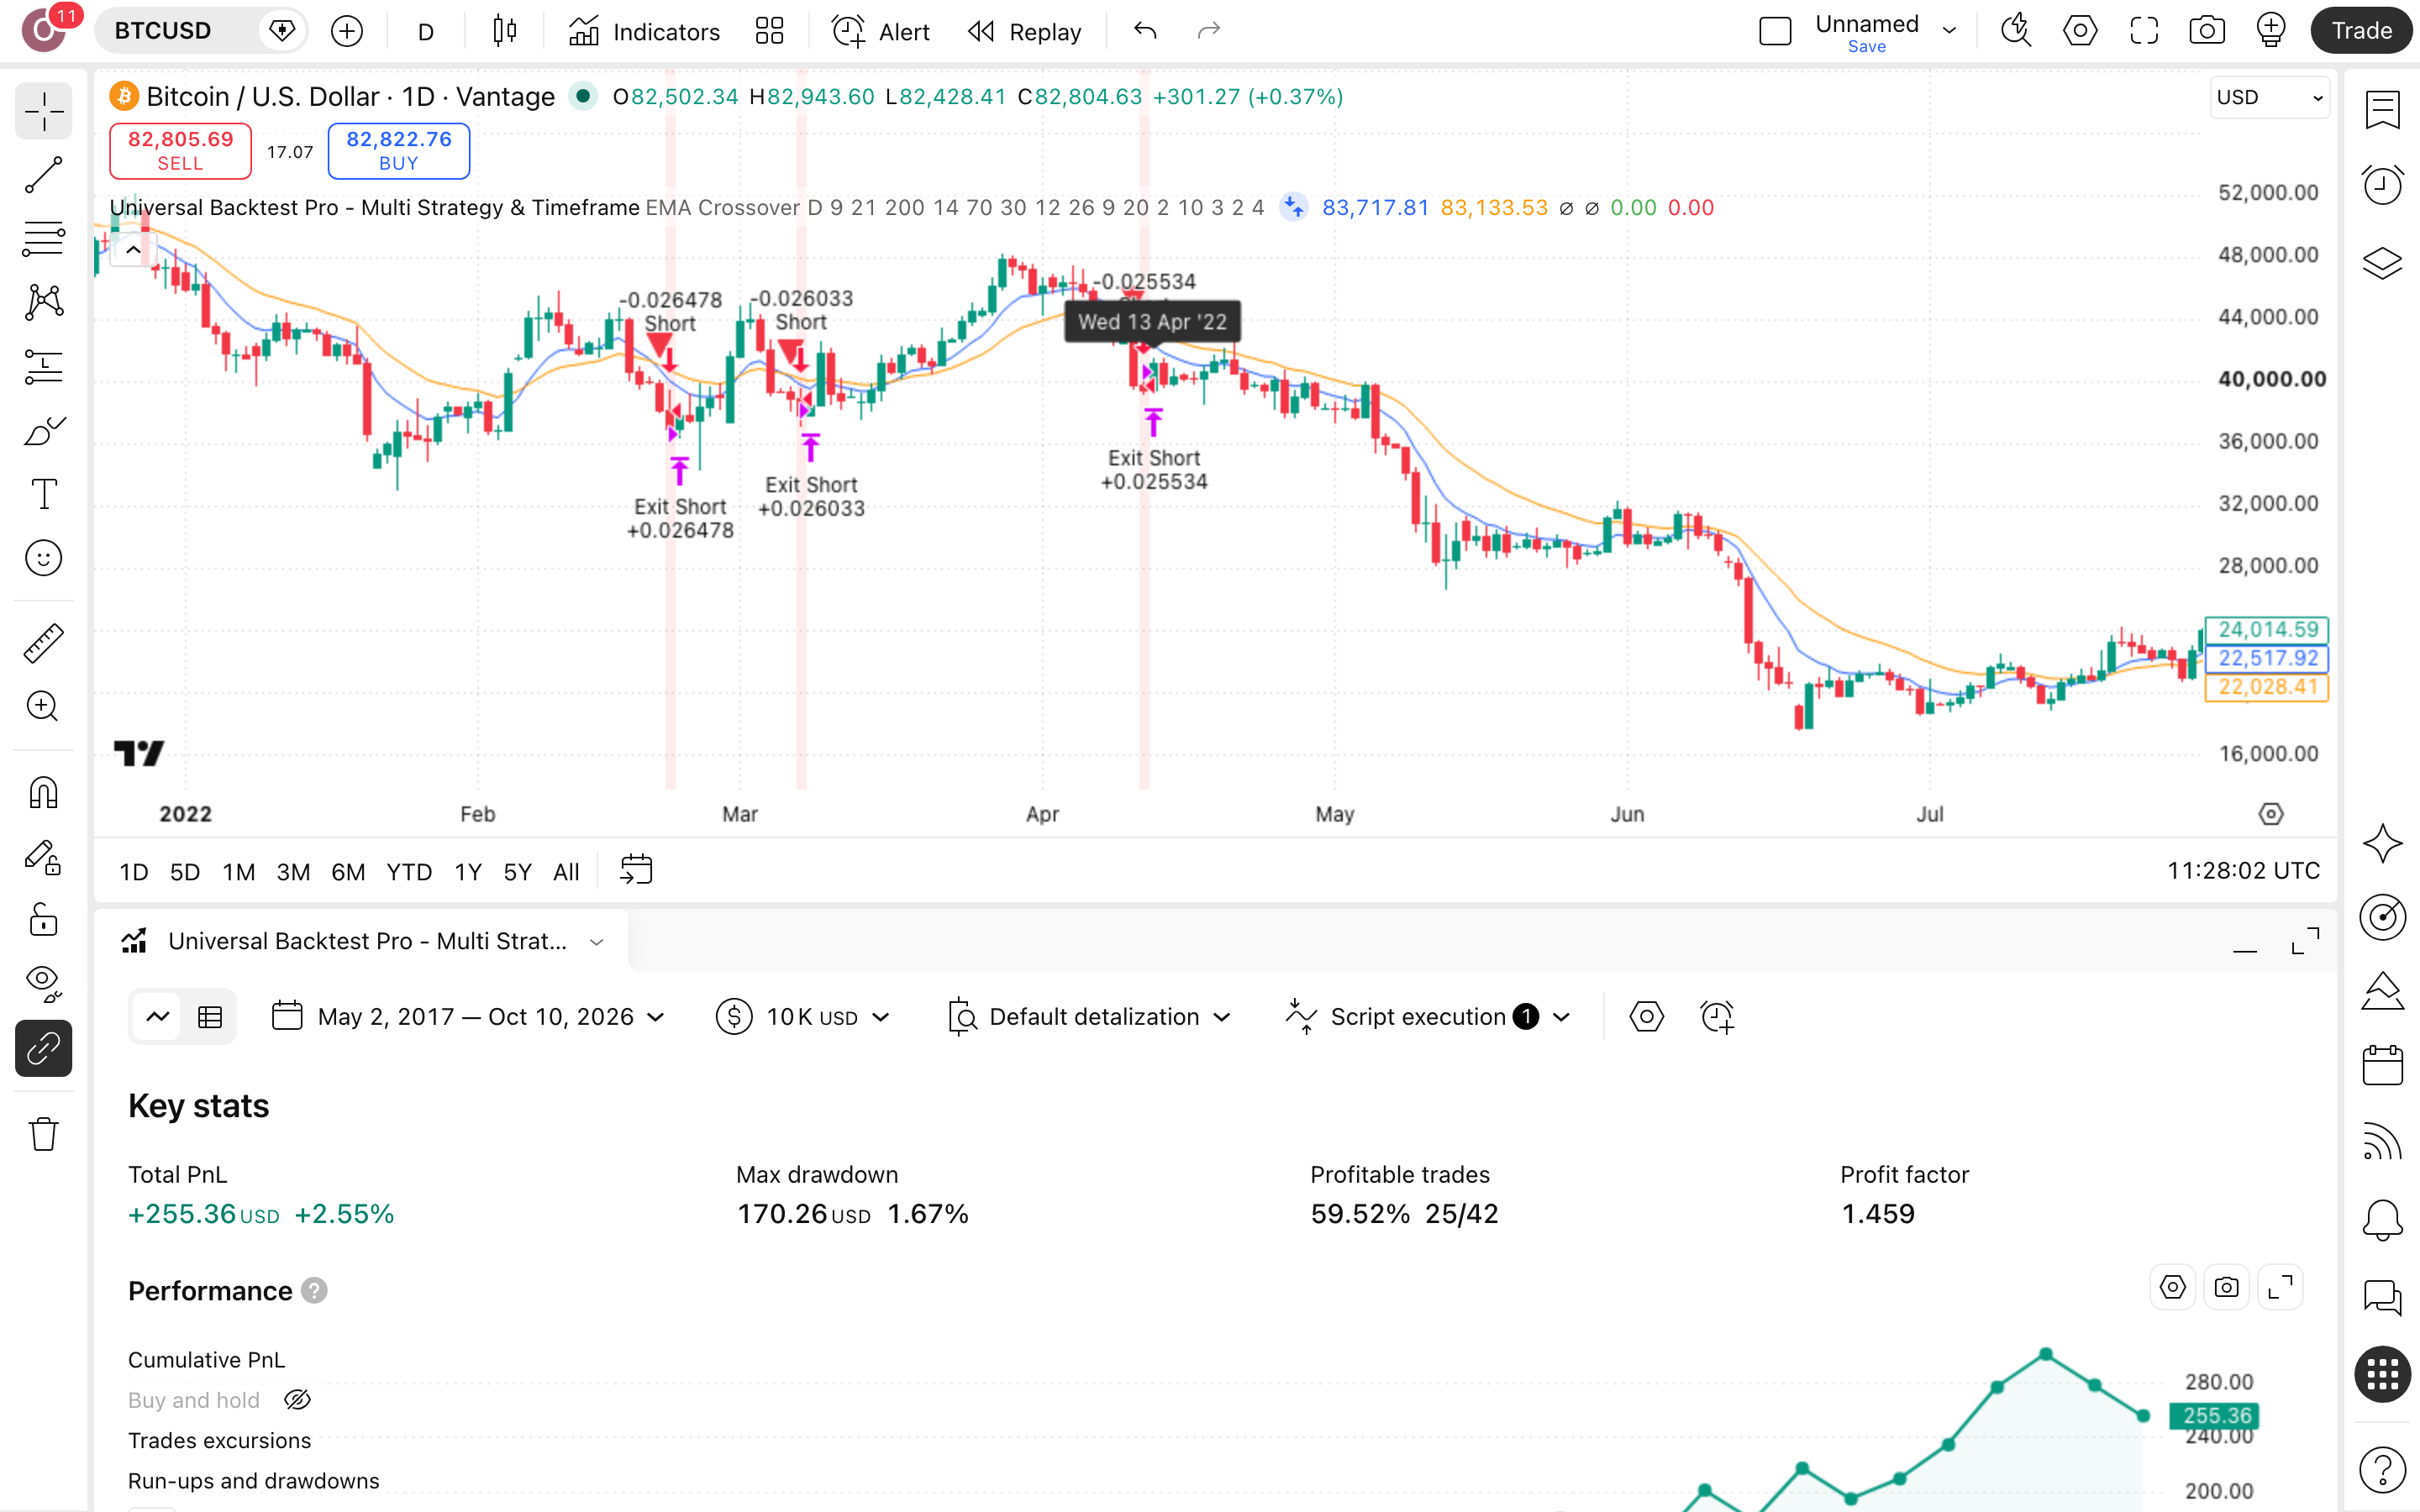Open the layout setup square icon

click(1775, 31)
